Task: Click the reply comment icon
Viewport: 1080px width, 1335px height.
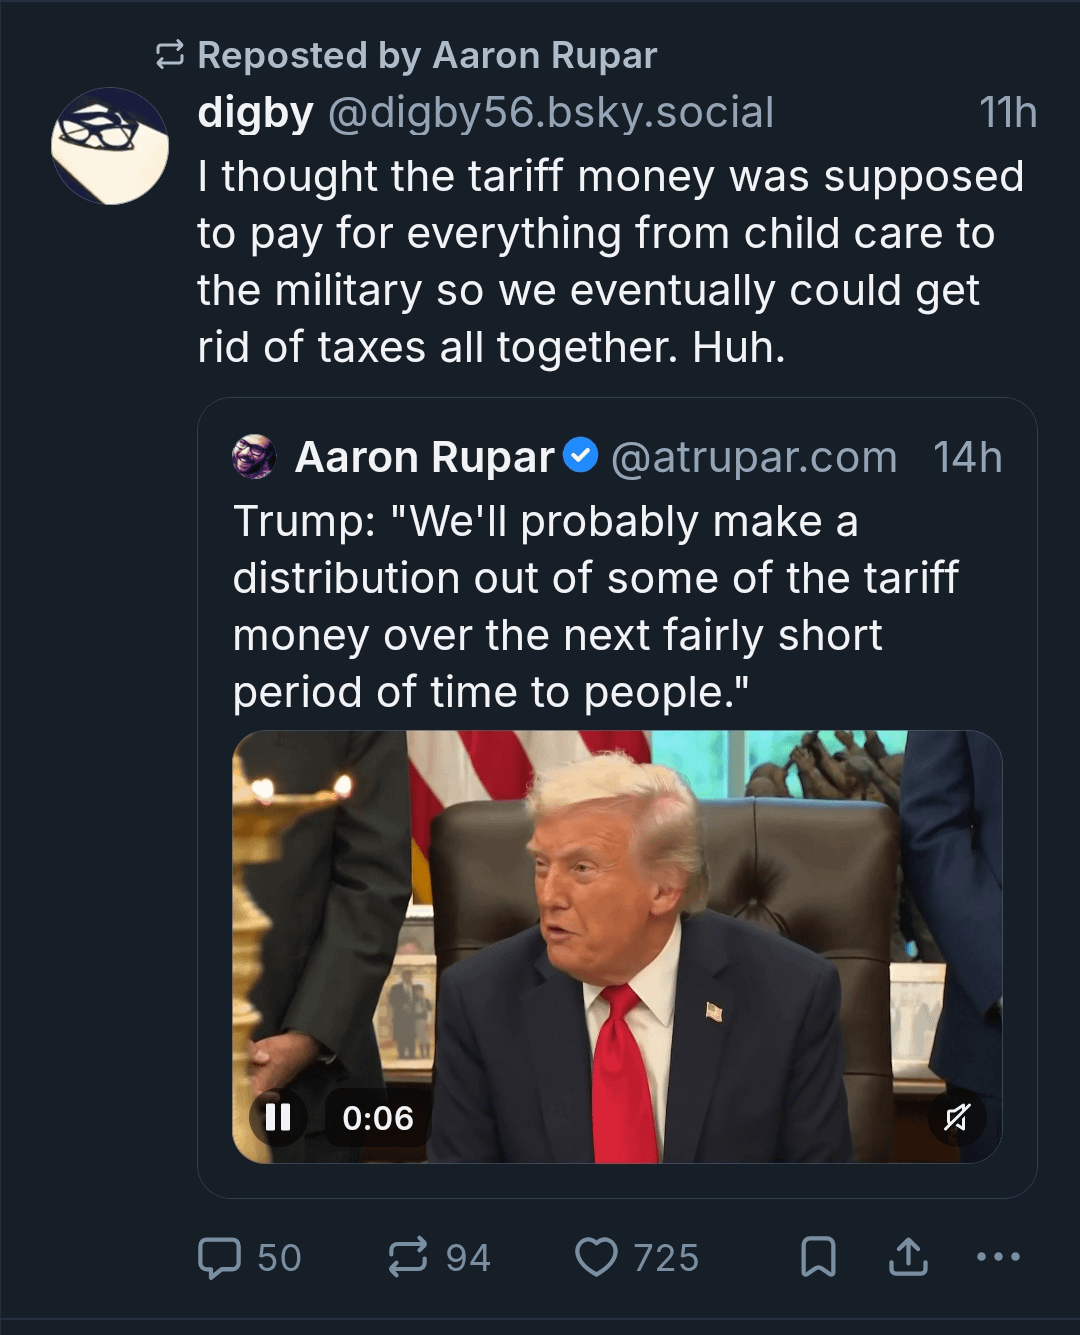Action: point(220,1257)
